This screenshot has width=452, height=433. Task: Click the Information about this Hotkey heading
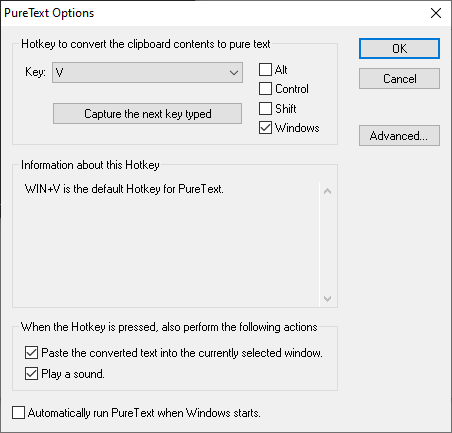pos(90,165)
